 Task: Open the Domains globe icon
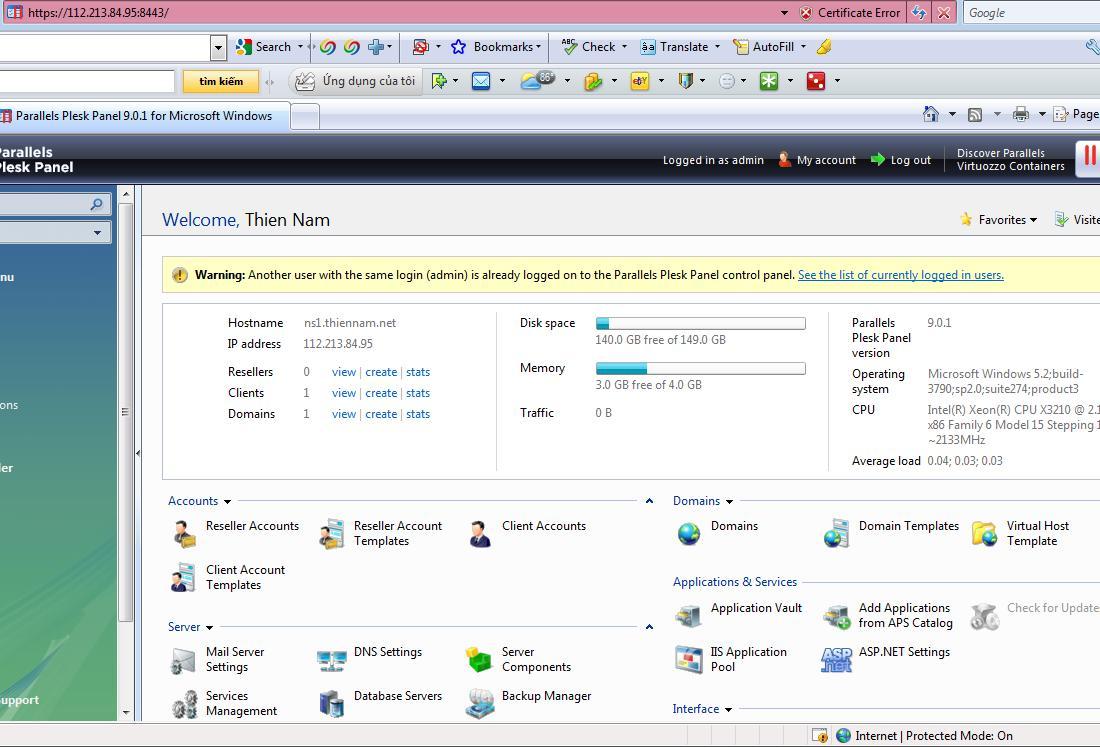click(x=689, y=534)
